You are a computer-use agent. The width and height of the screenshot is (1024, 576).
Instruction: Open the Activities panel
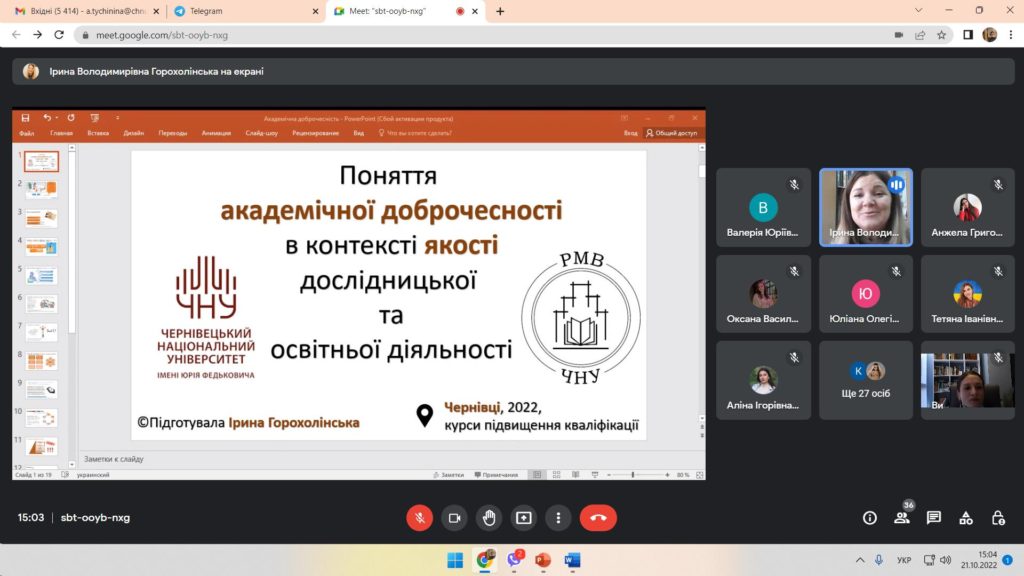pos(966,518)
